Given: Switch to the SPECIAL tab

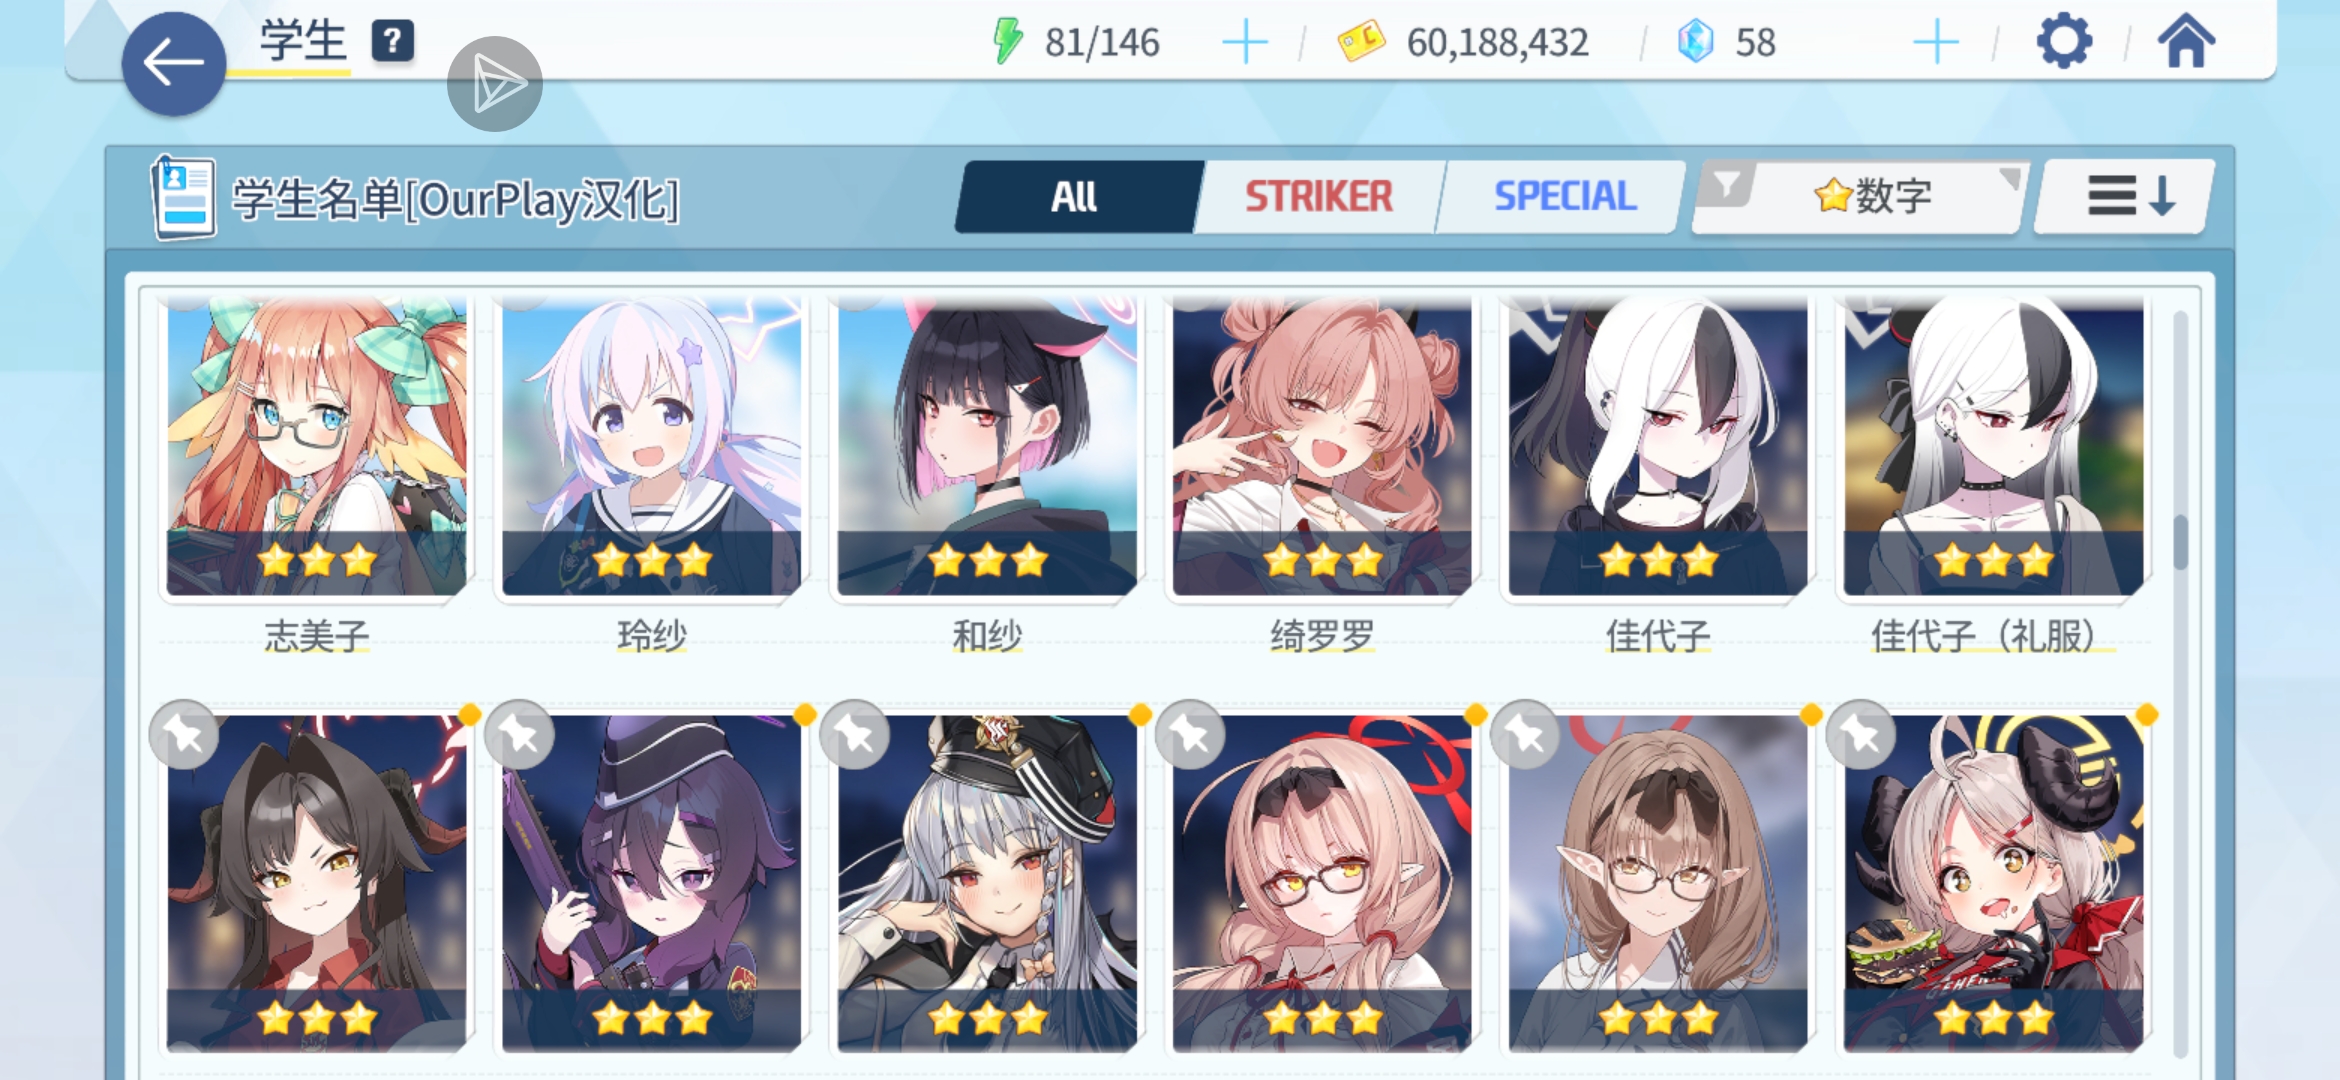Looking at the screenshot, I should click(1564, 196).
